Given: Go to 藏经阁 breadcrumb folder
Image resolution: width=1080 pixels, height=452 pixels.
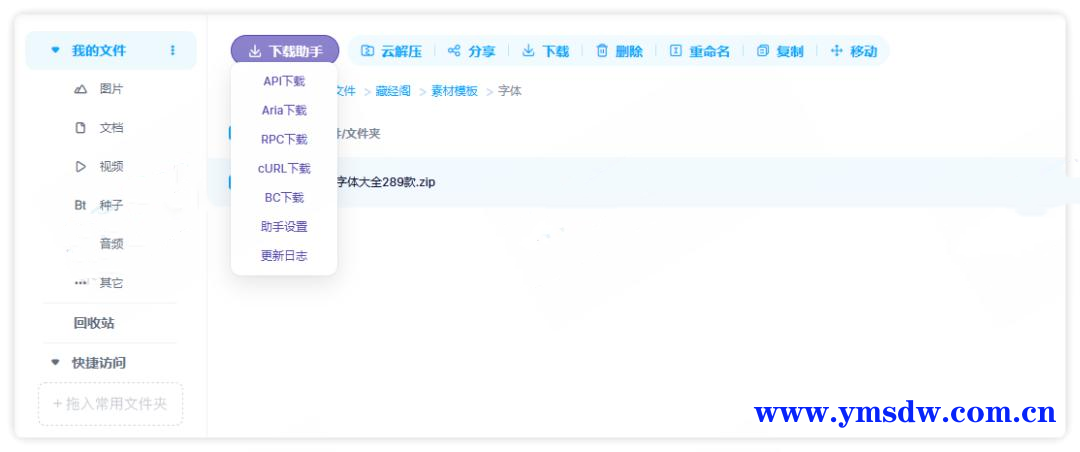Looking at the screenshot, I should tap(393, 91).
